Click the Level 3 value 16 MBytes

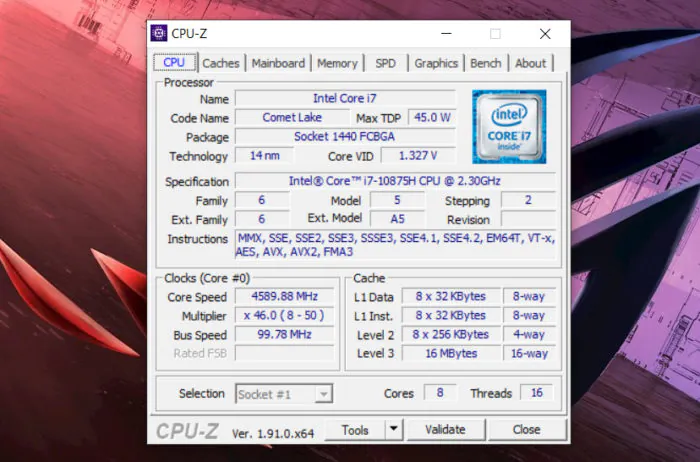click(450, 353)
